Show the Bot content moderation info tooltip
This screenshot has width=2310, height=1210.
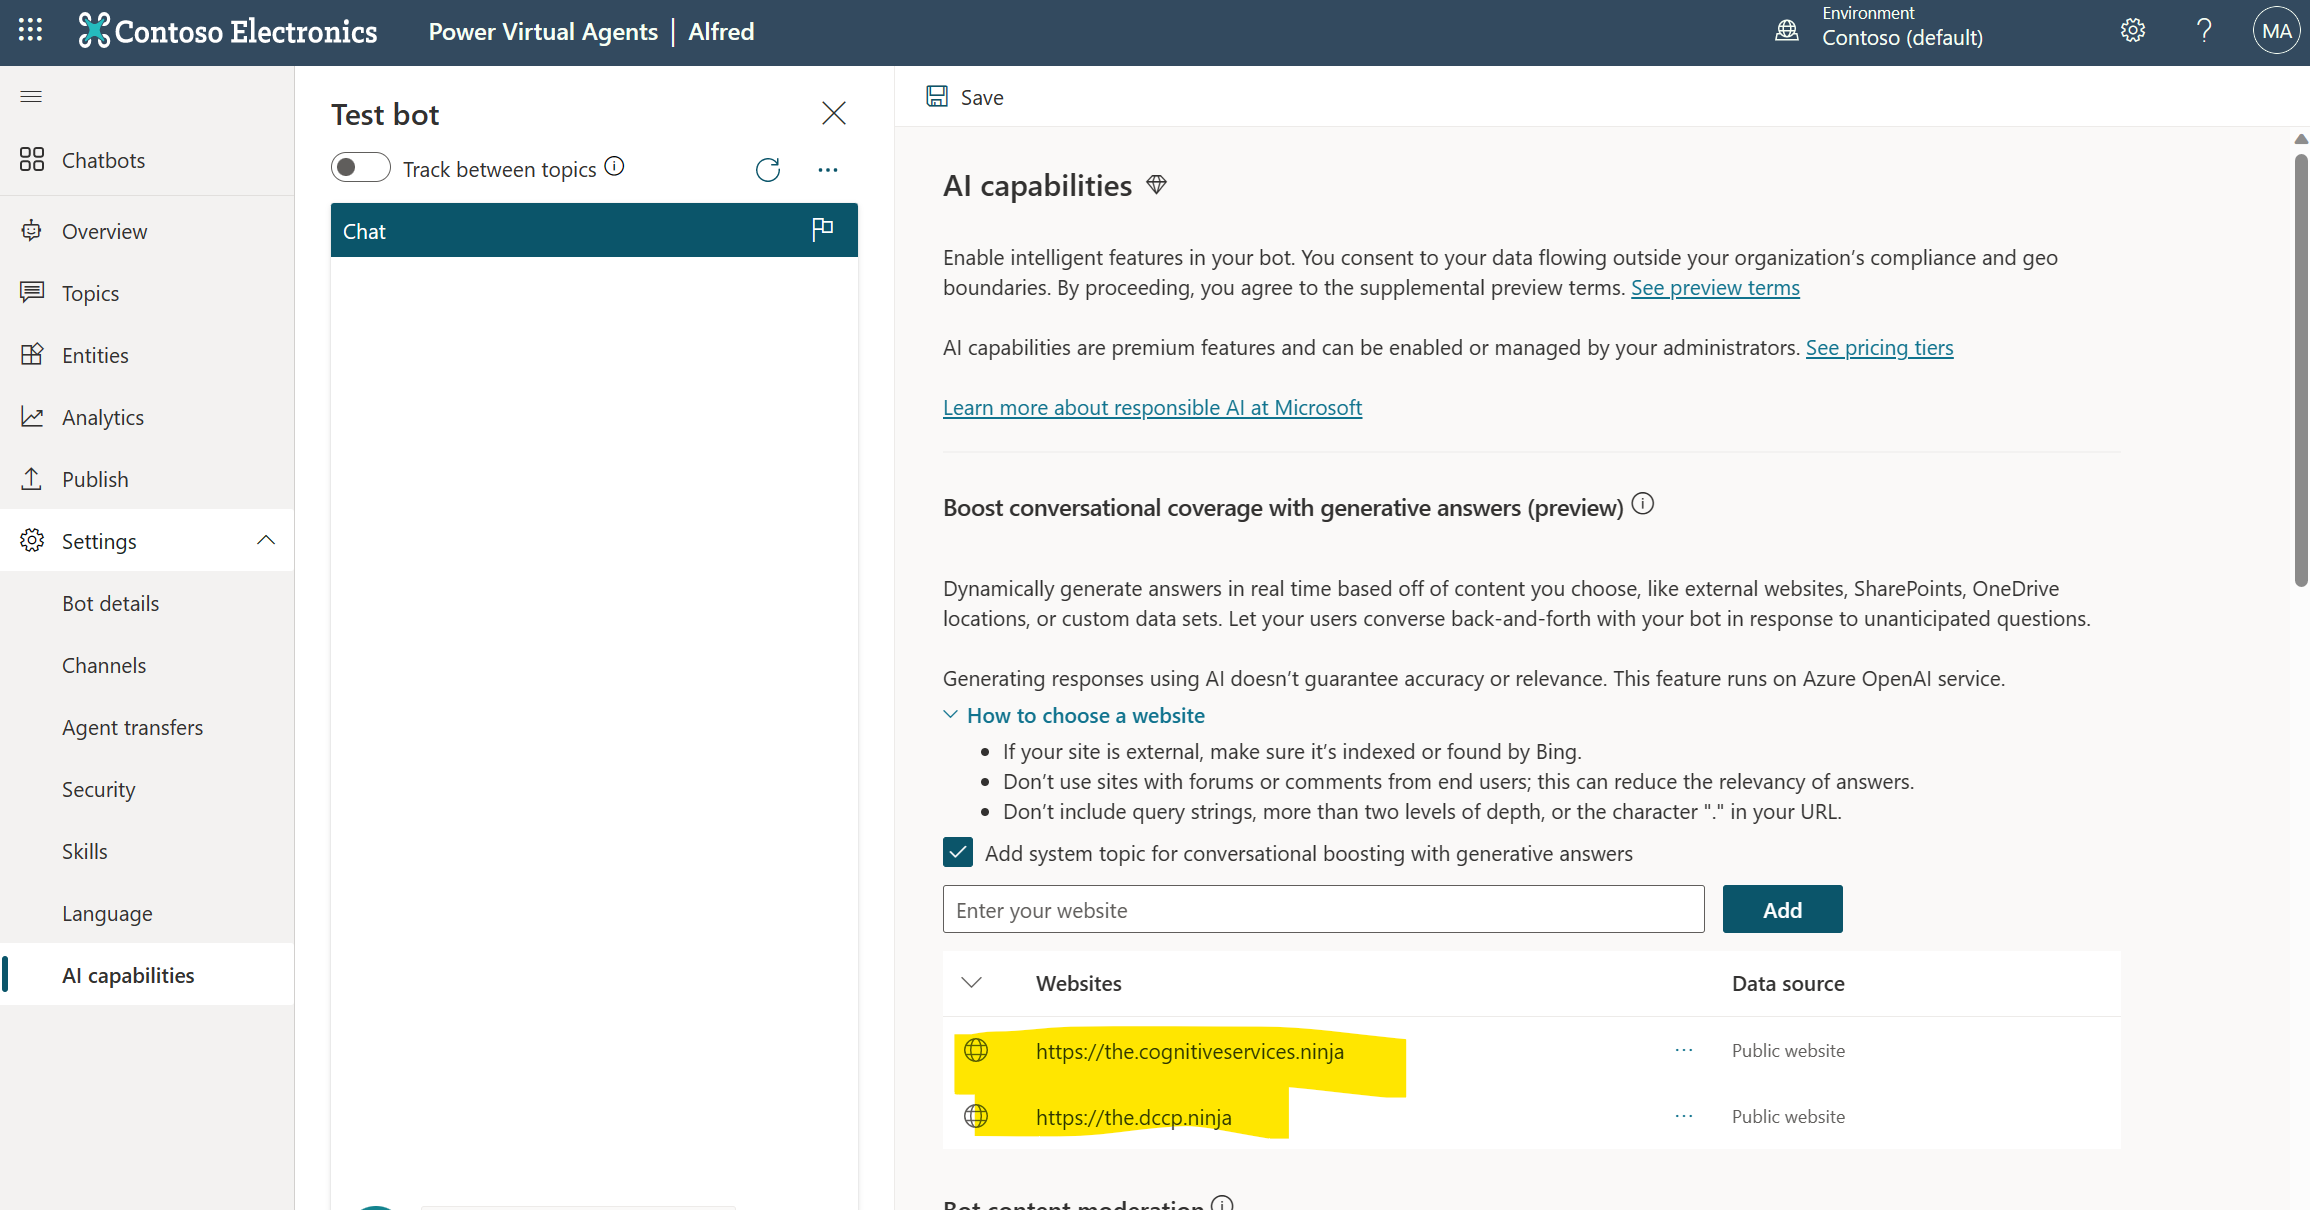[1222, 1202]
